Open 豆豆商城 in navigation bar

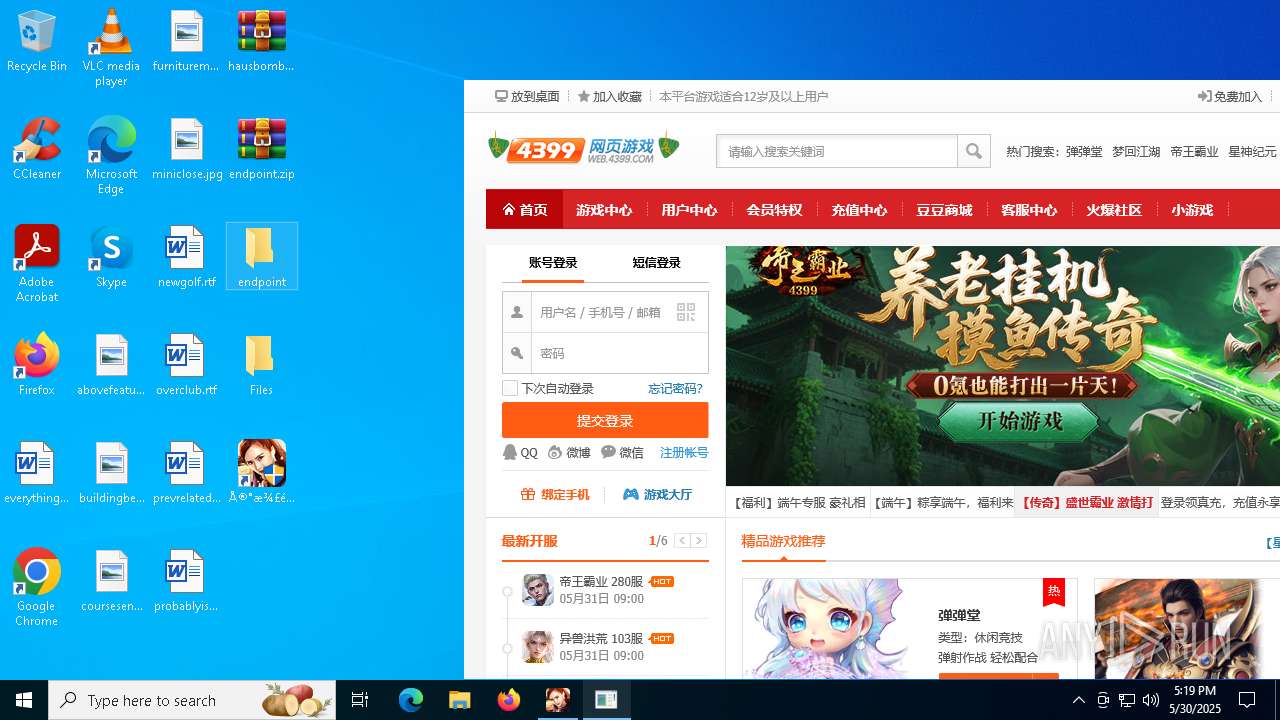(944, 209)
